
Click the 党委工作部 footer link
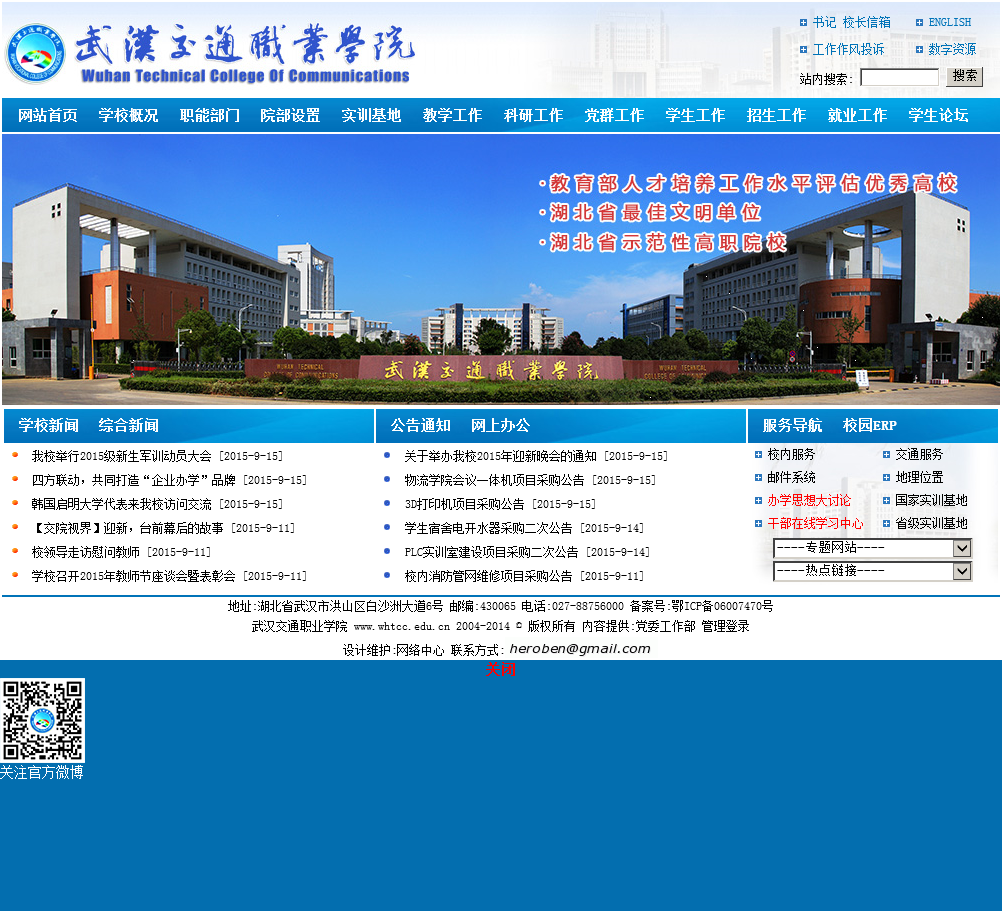click(x=665, y=626)
